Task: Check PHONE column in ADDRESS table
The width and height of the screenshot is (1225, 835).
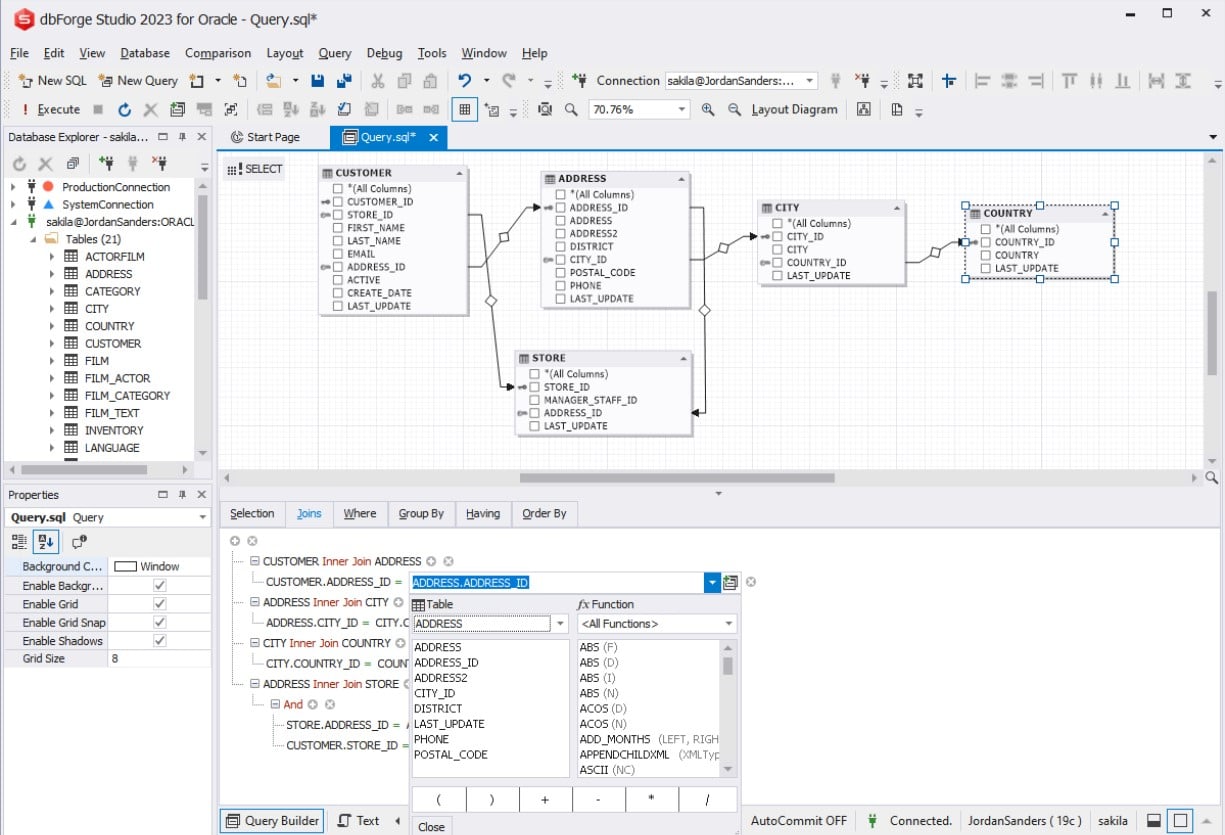Action: click(560, 286)
